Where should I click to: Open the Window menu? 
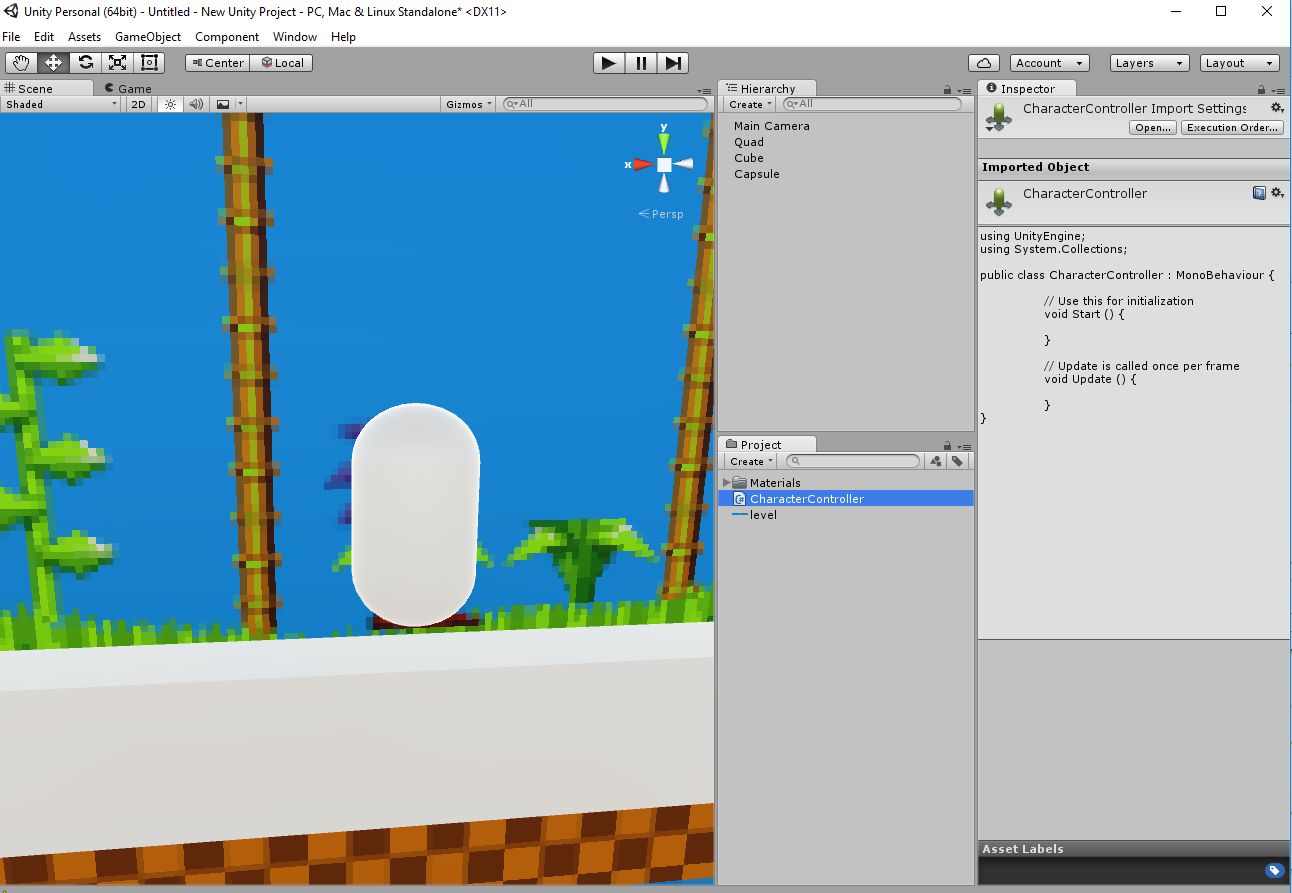[295, 37]
